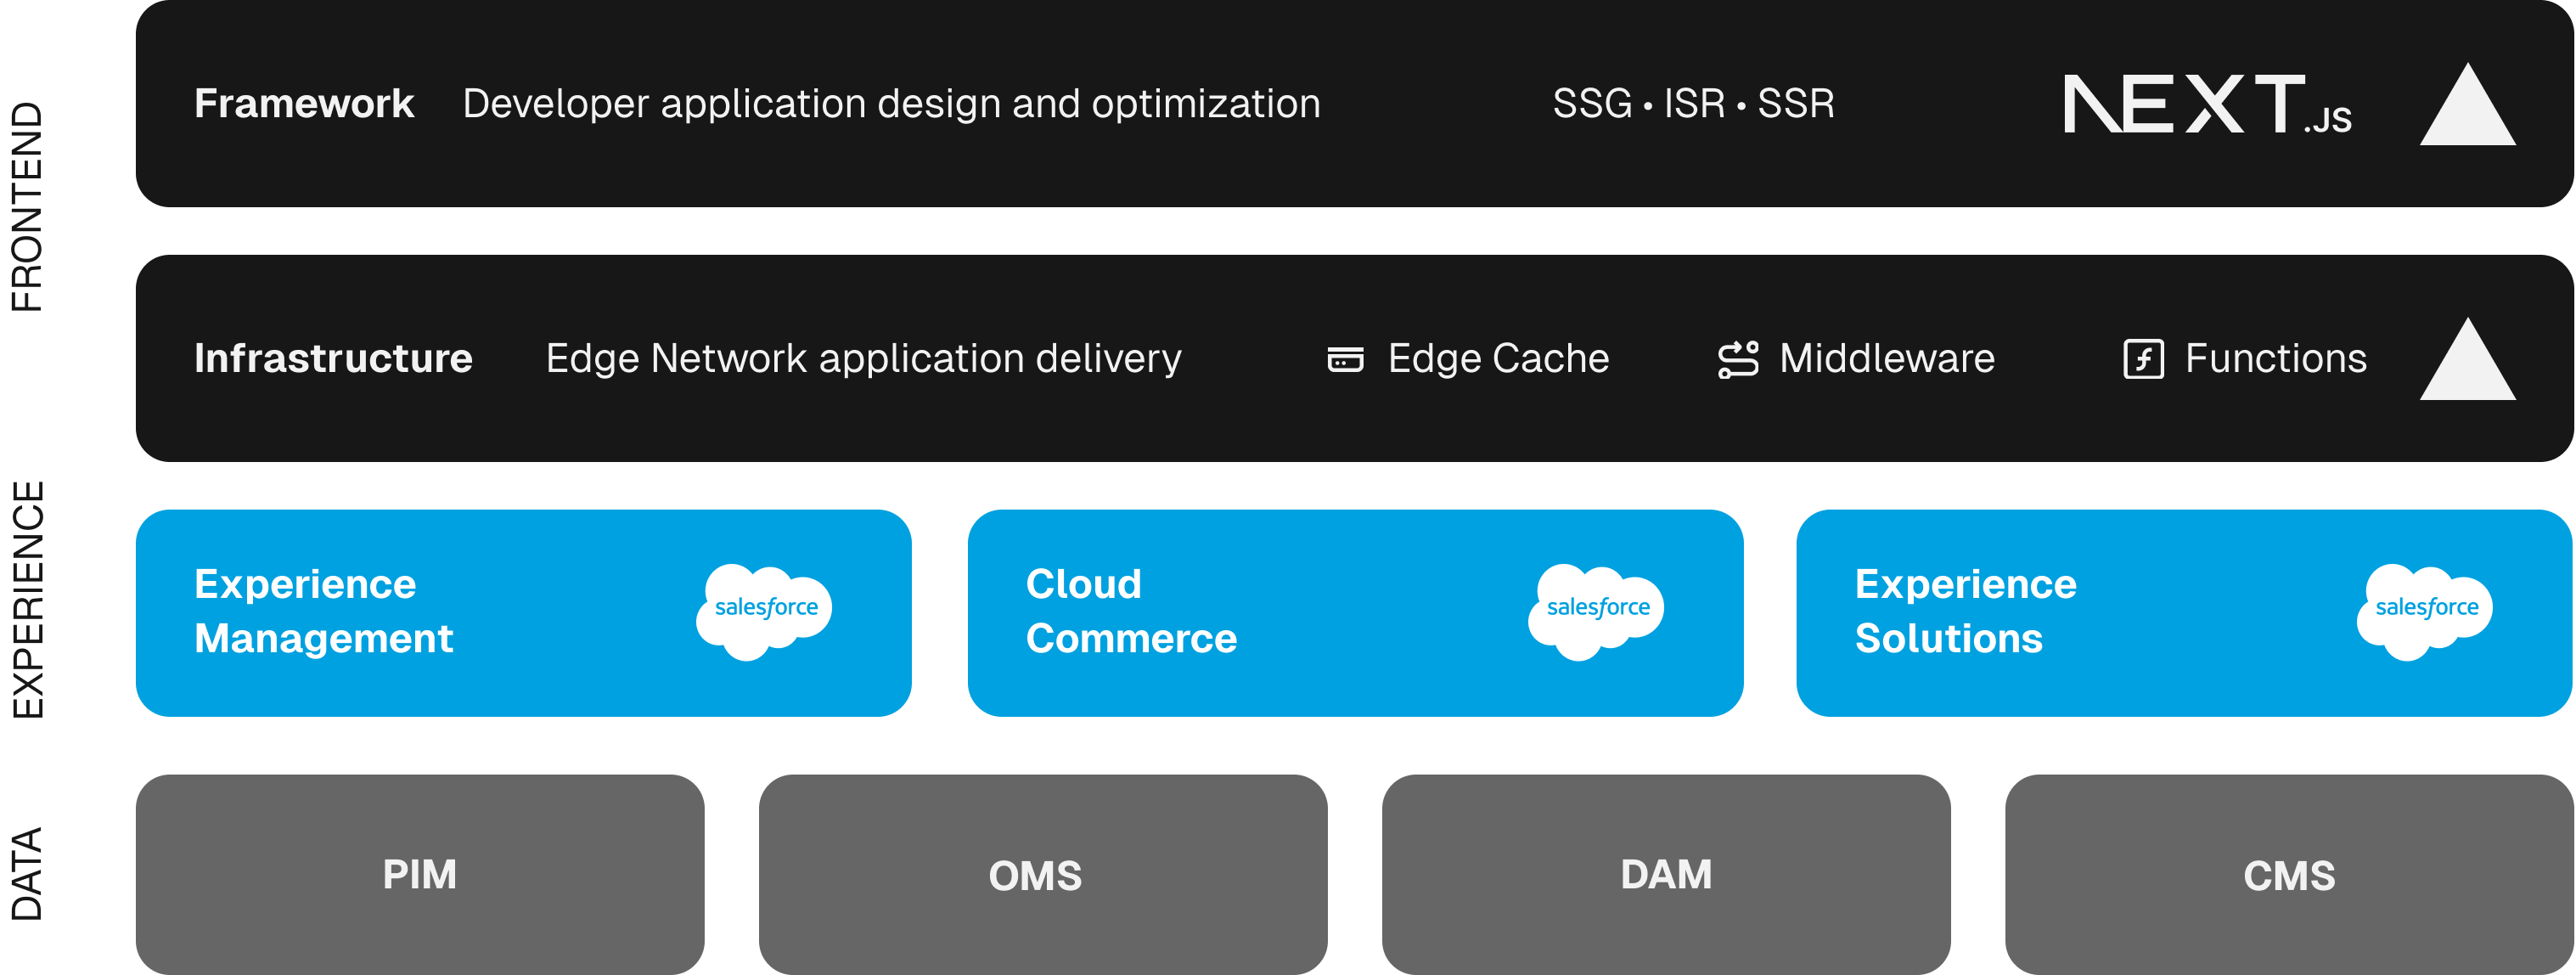The image size is (2576, 975).
Task: Click the SSG ISR SSR text
Action: coord(1693,104)
